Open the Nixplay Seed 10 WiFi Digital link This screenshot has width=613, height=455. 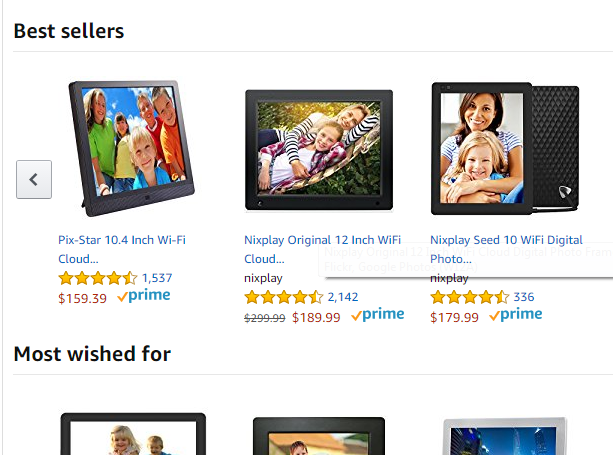[506, 249]
